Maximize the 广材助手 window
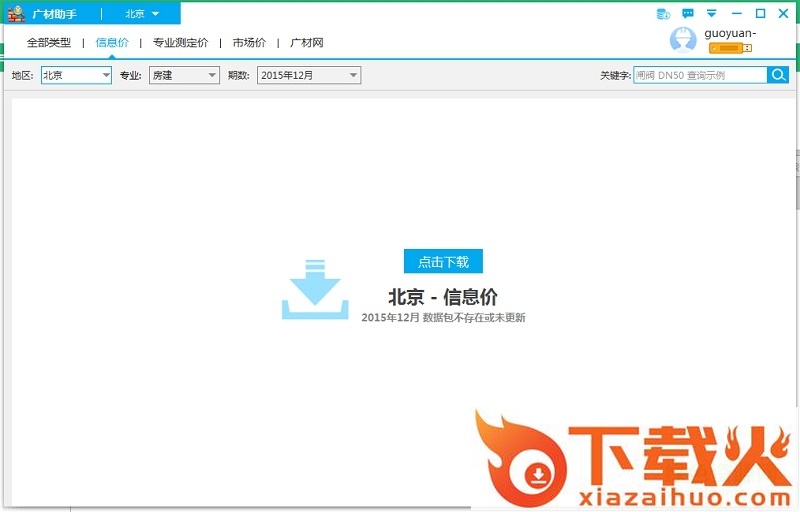The height and width of the screenshot is (512, 800). (760, 13)
